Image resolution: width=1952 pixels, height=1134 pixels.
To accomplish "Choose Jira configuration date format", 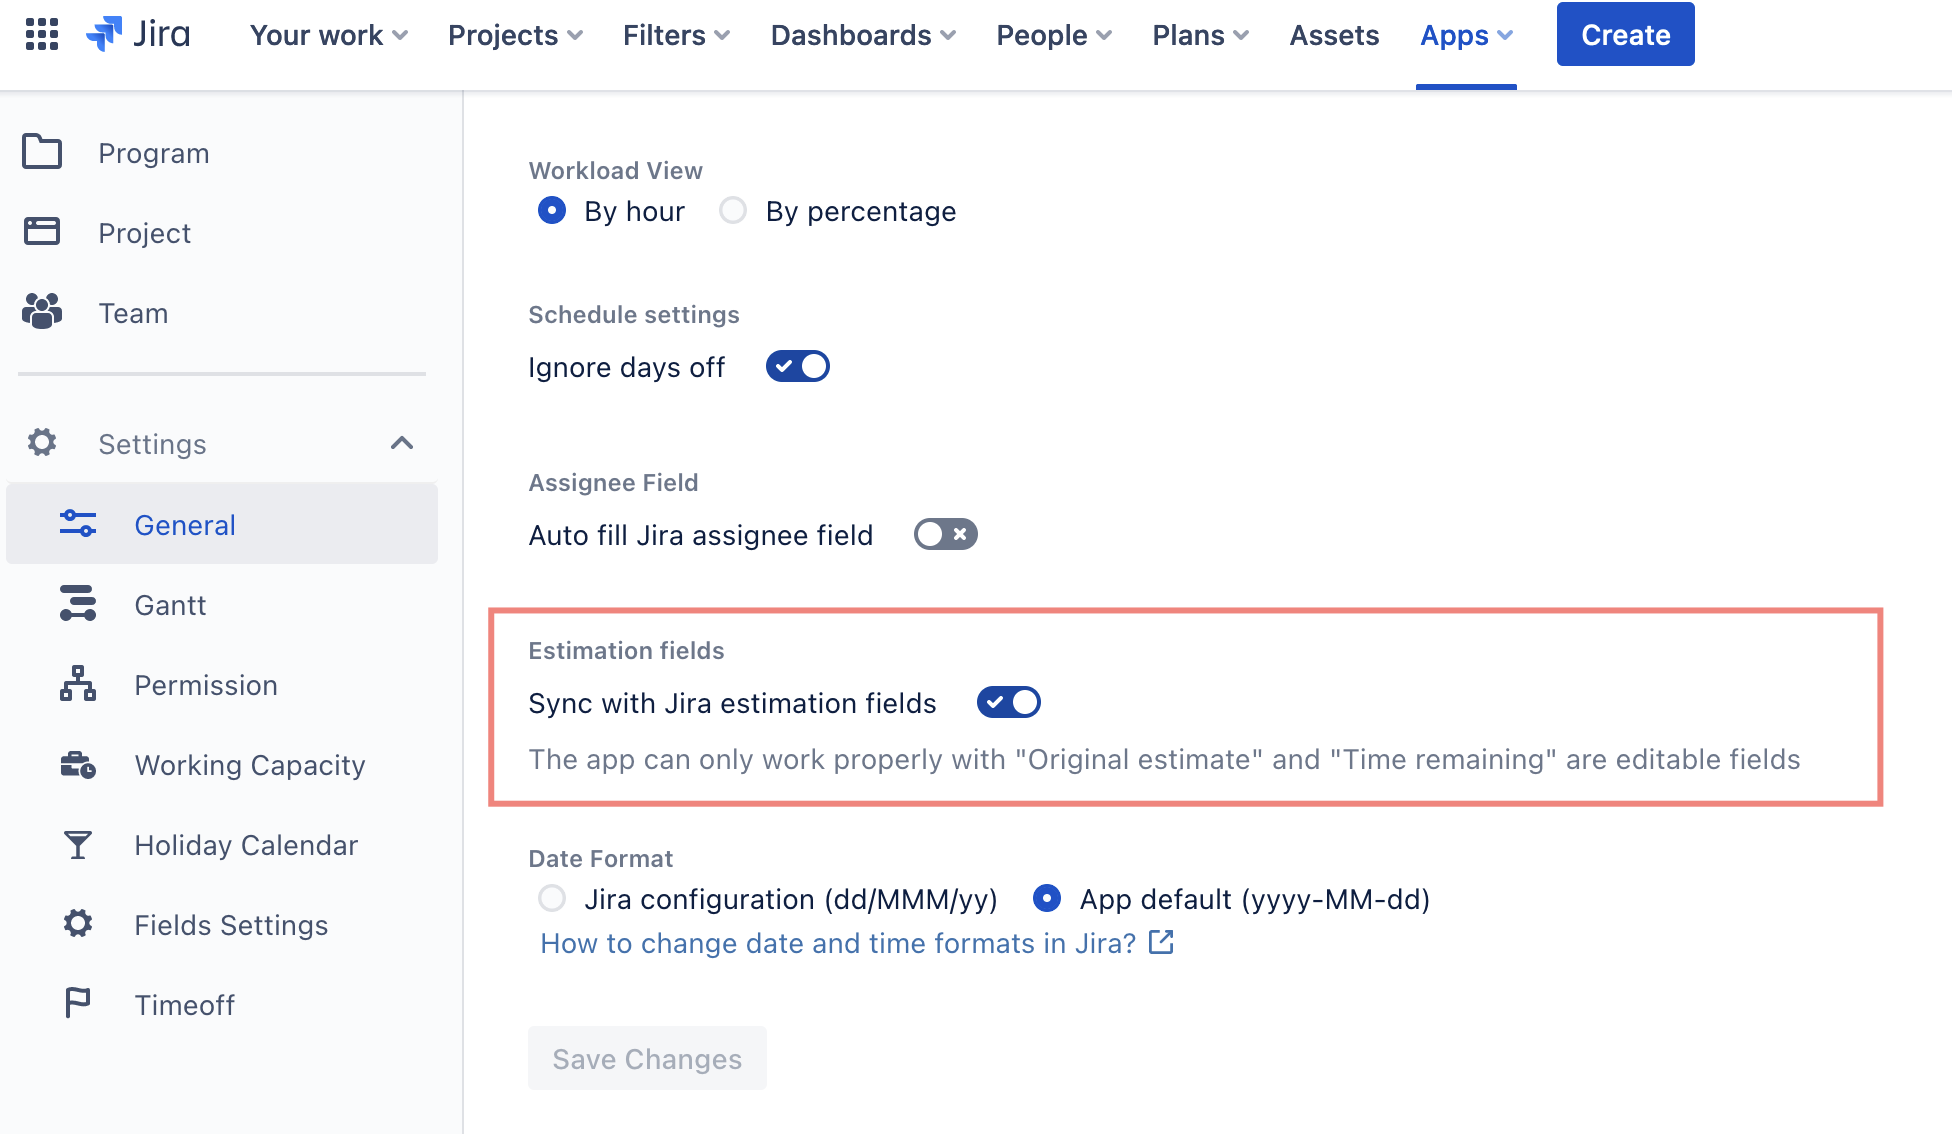I will (x=552, y=898).
